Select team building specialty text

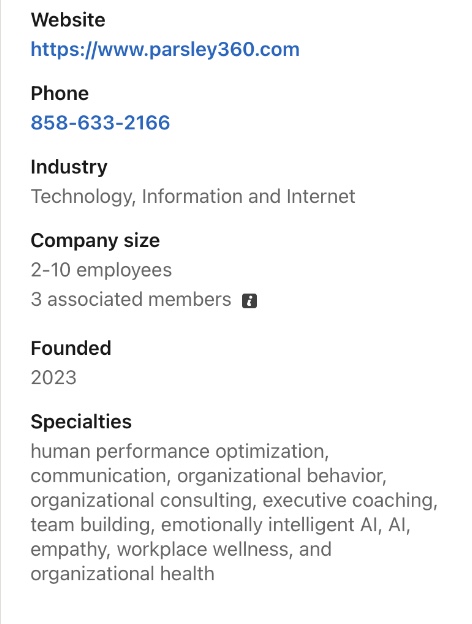[91, 525]
